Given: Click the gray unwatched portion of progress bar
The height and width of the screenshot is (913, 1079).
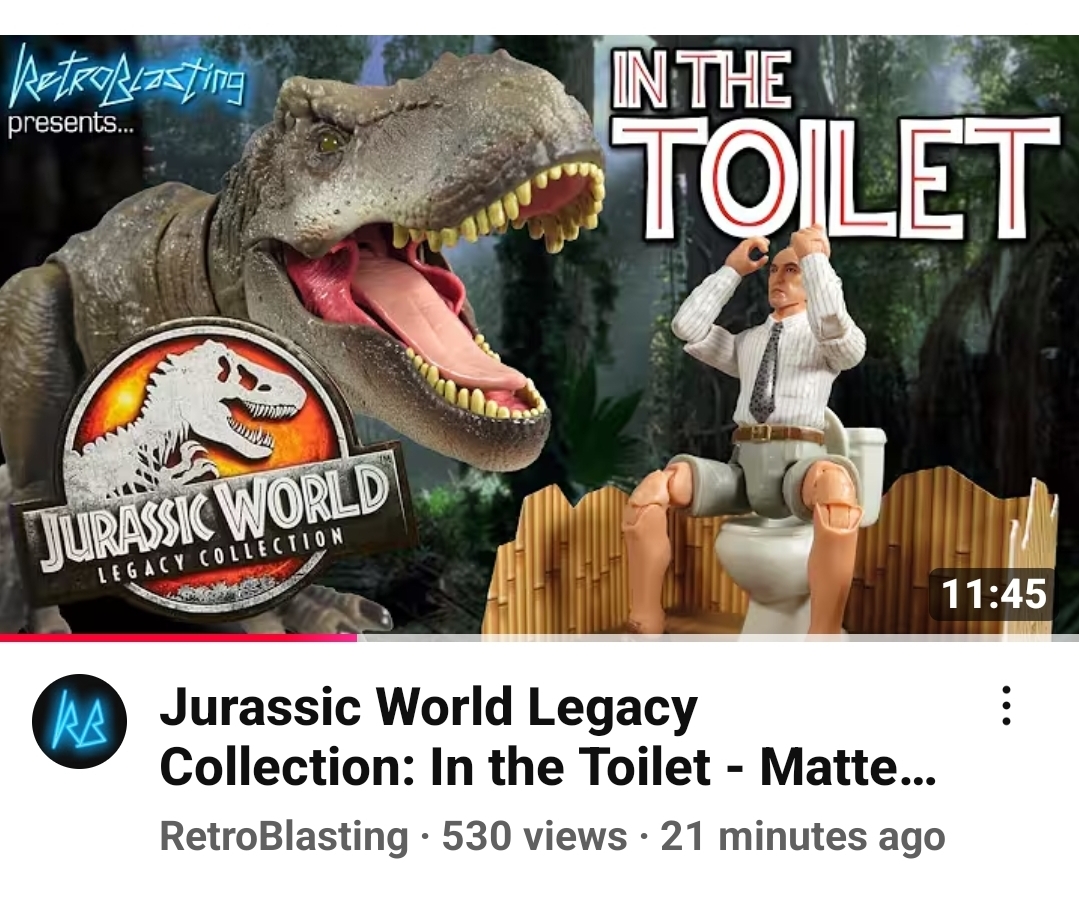Looking at the screenshot, I should (718, 638).
